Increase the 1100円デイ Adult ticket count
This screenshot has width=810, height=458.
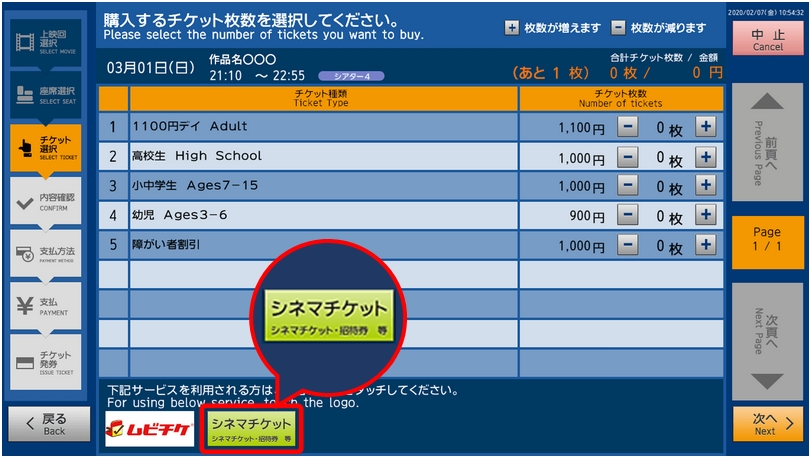tap(706, 127)
